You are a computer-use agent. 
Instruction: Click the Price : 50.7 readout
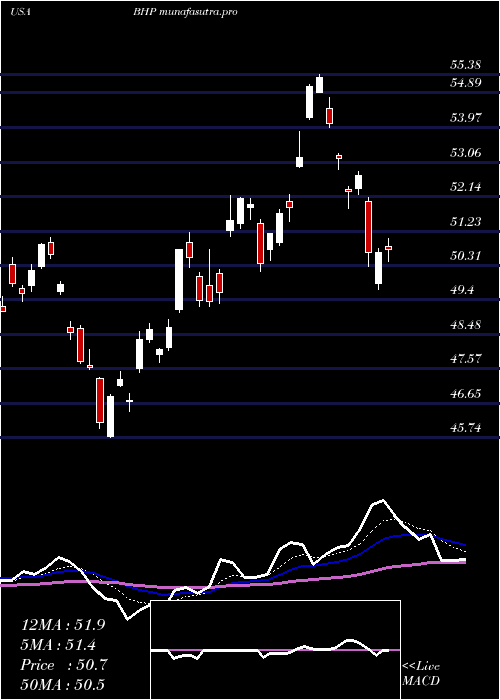click(x=63, y=665)
